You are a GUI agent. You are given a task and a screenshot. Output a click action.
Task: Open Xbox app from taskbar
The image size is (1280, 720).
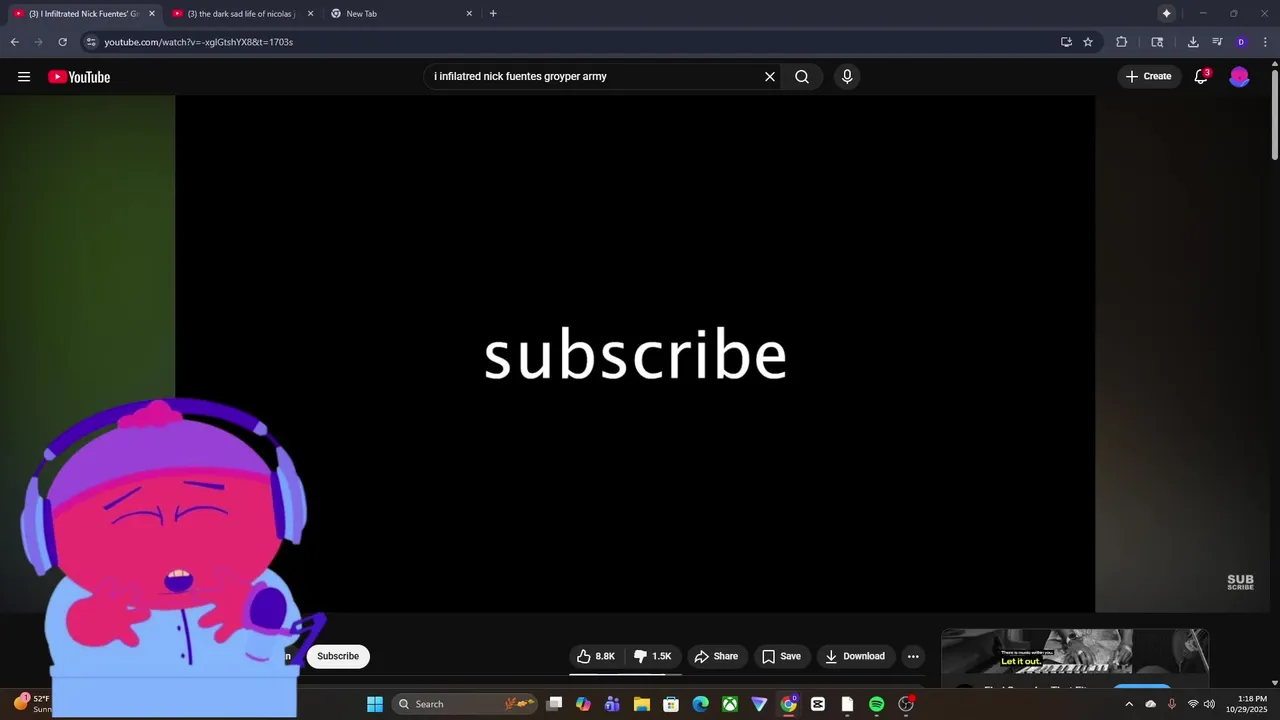[x=730, y=704]
